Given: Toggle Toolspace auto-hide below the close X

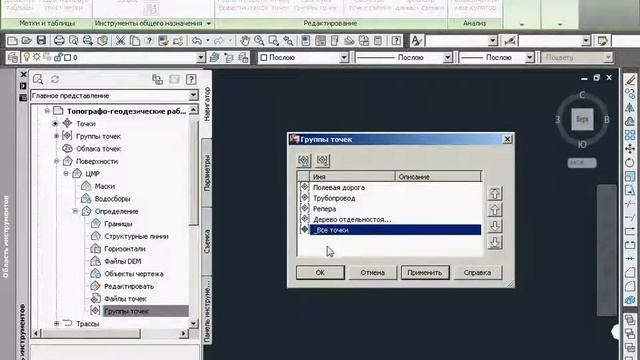Looking at the screenshot, I should click(23, 86).
